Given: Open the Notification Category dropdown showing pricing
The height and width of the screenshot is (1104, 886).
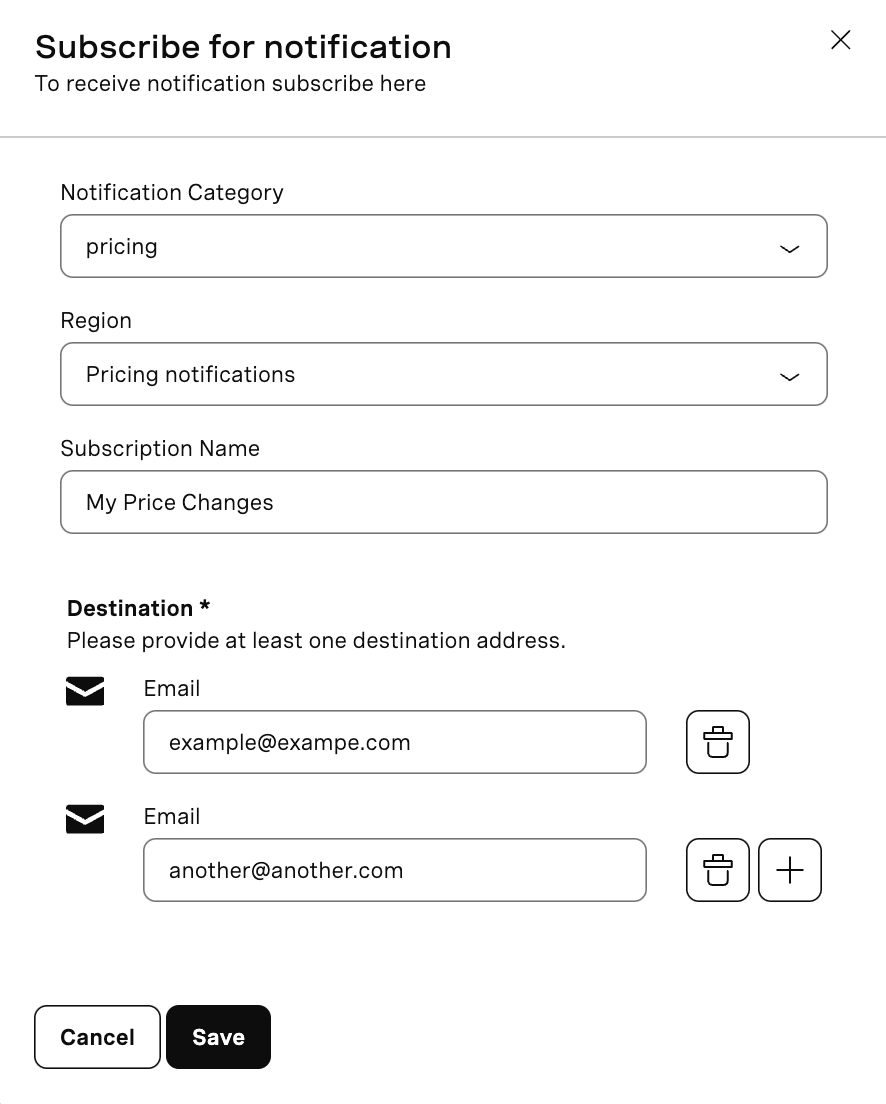Looking at the screenshot, I should [x=444, y=246].
